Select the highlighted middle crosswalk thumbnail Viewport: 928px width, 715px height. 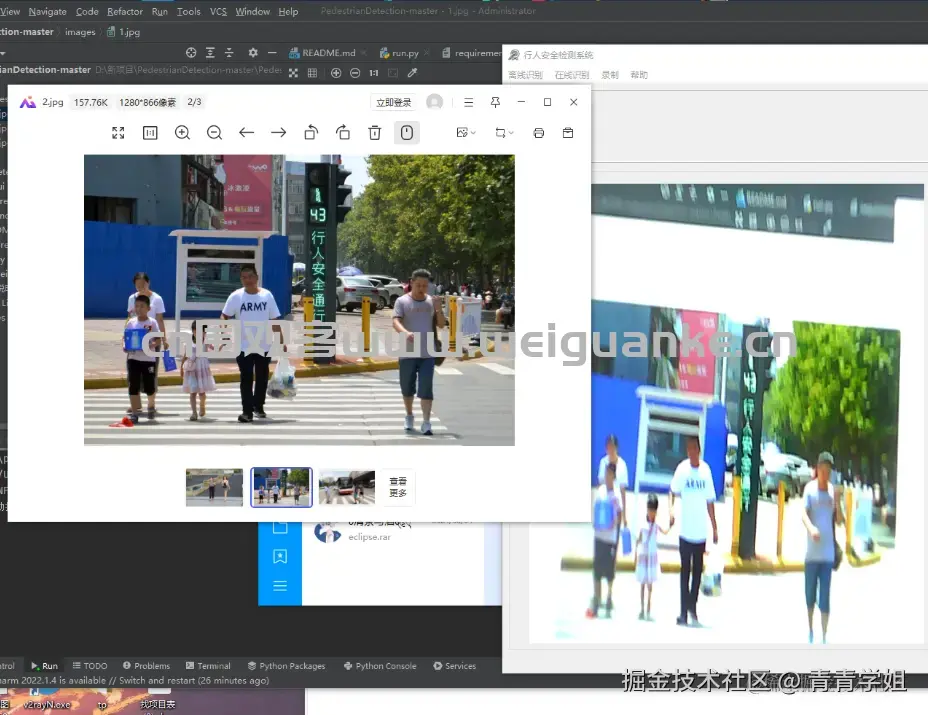pos(281,487)
